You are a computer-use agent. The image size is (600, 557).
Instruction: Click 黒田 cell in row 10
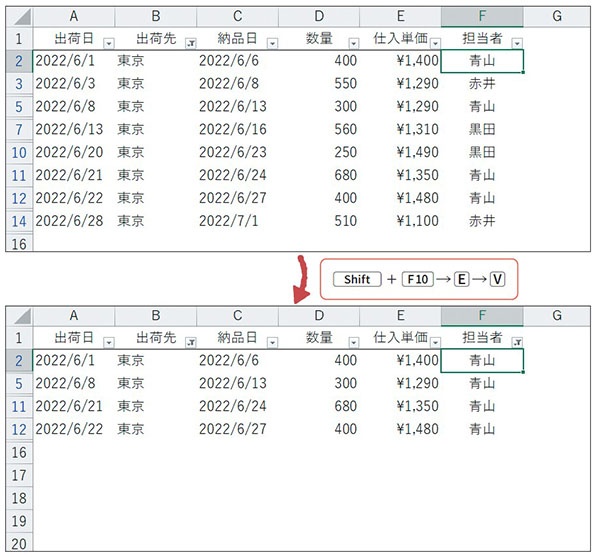point(482,153)
